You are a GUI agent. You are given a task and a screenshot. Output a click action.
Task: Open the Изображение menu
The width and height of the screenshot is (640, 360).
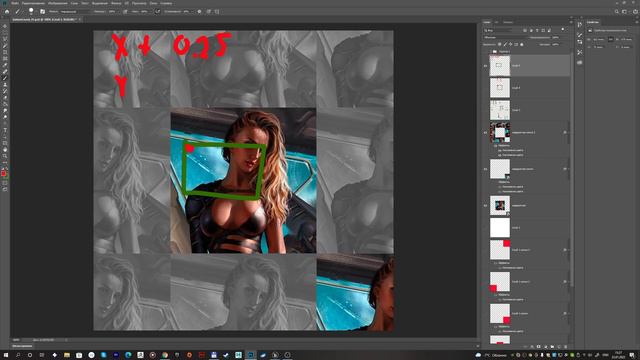click(58, 3)
